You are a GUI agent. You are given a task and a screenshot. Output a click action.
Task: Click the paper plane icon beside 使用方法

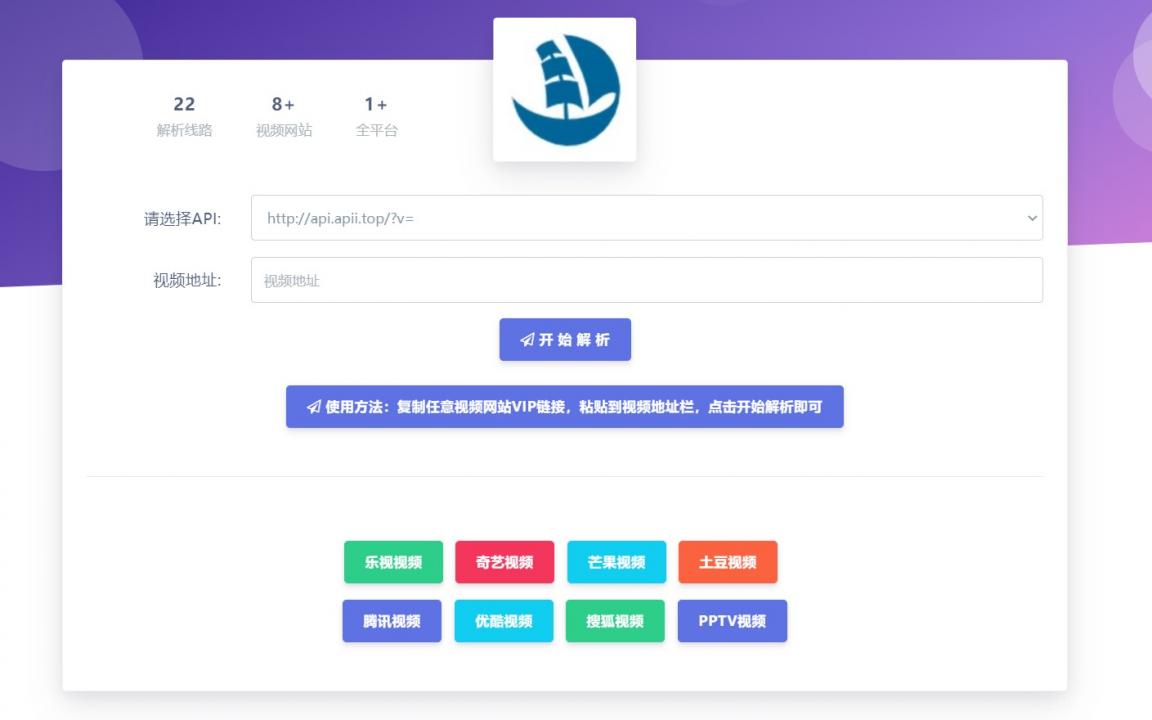(x=314, y=407)
